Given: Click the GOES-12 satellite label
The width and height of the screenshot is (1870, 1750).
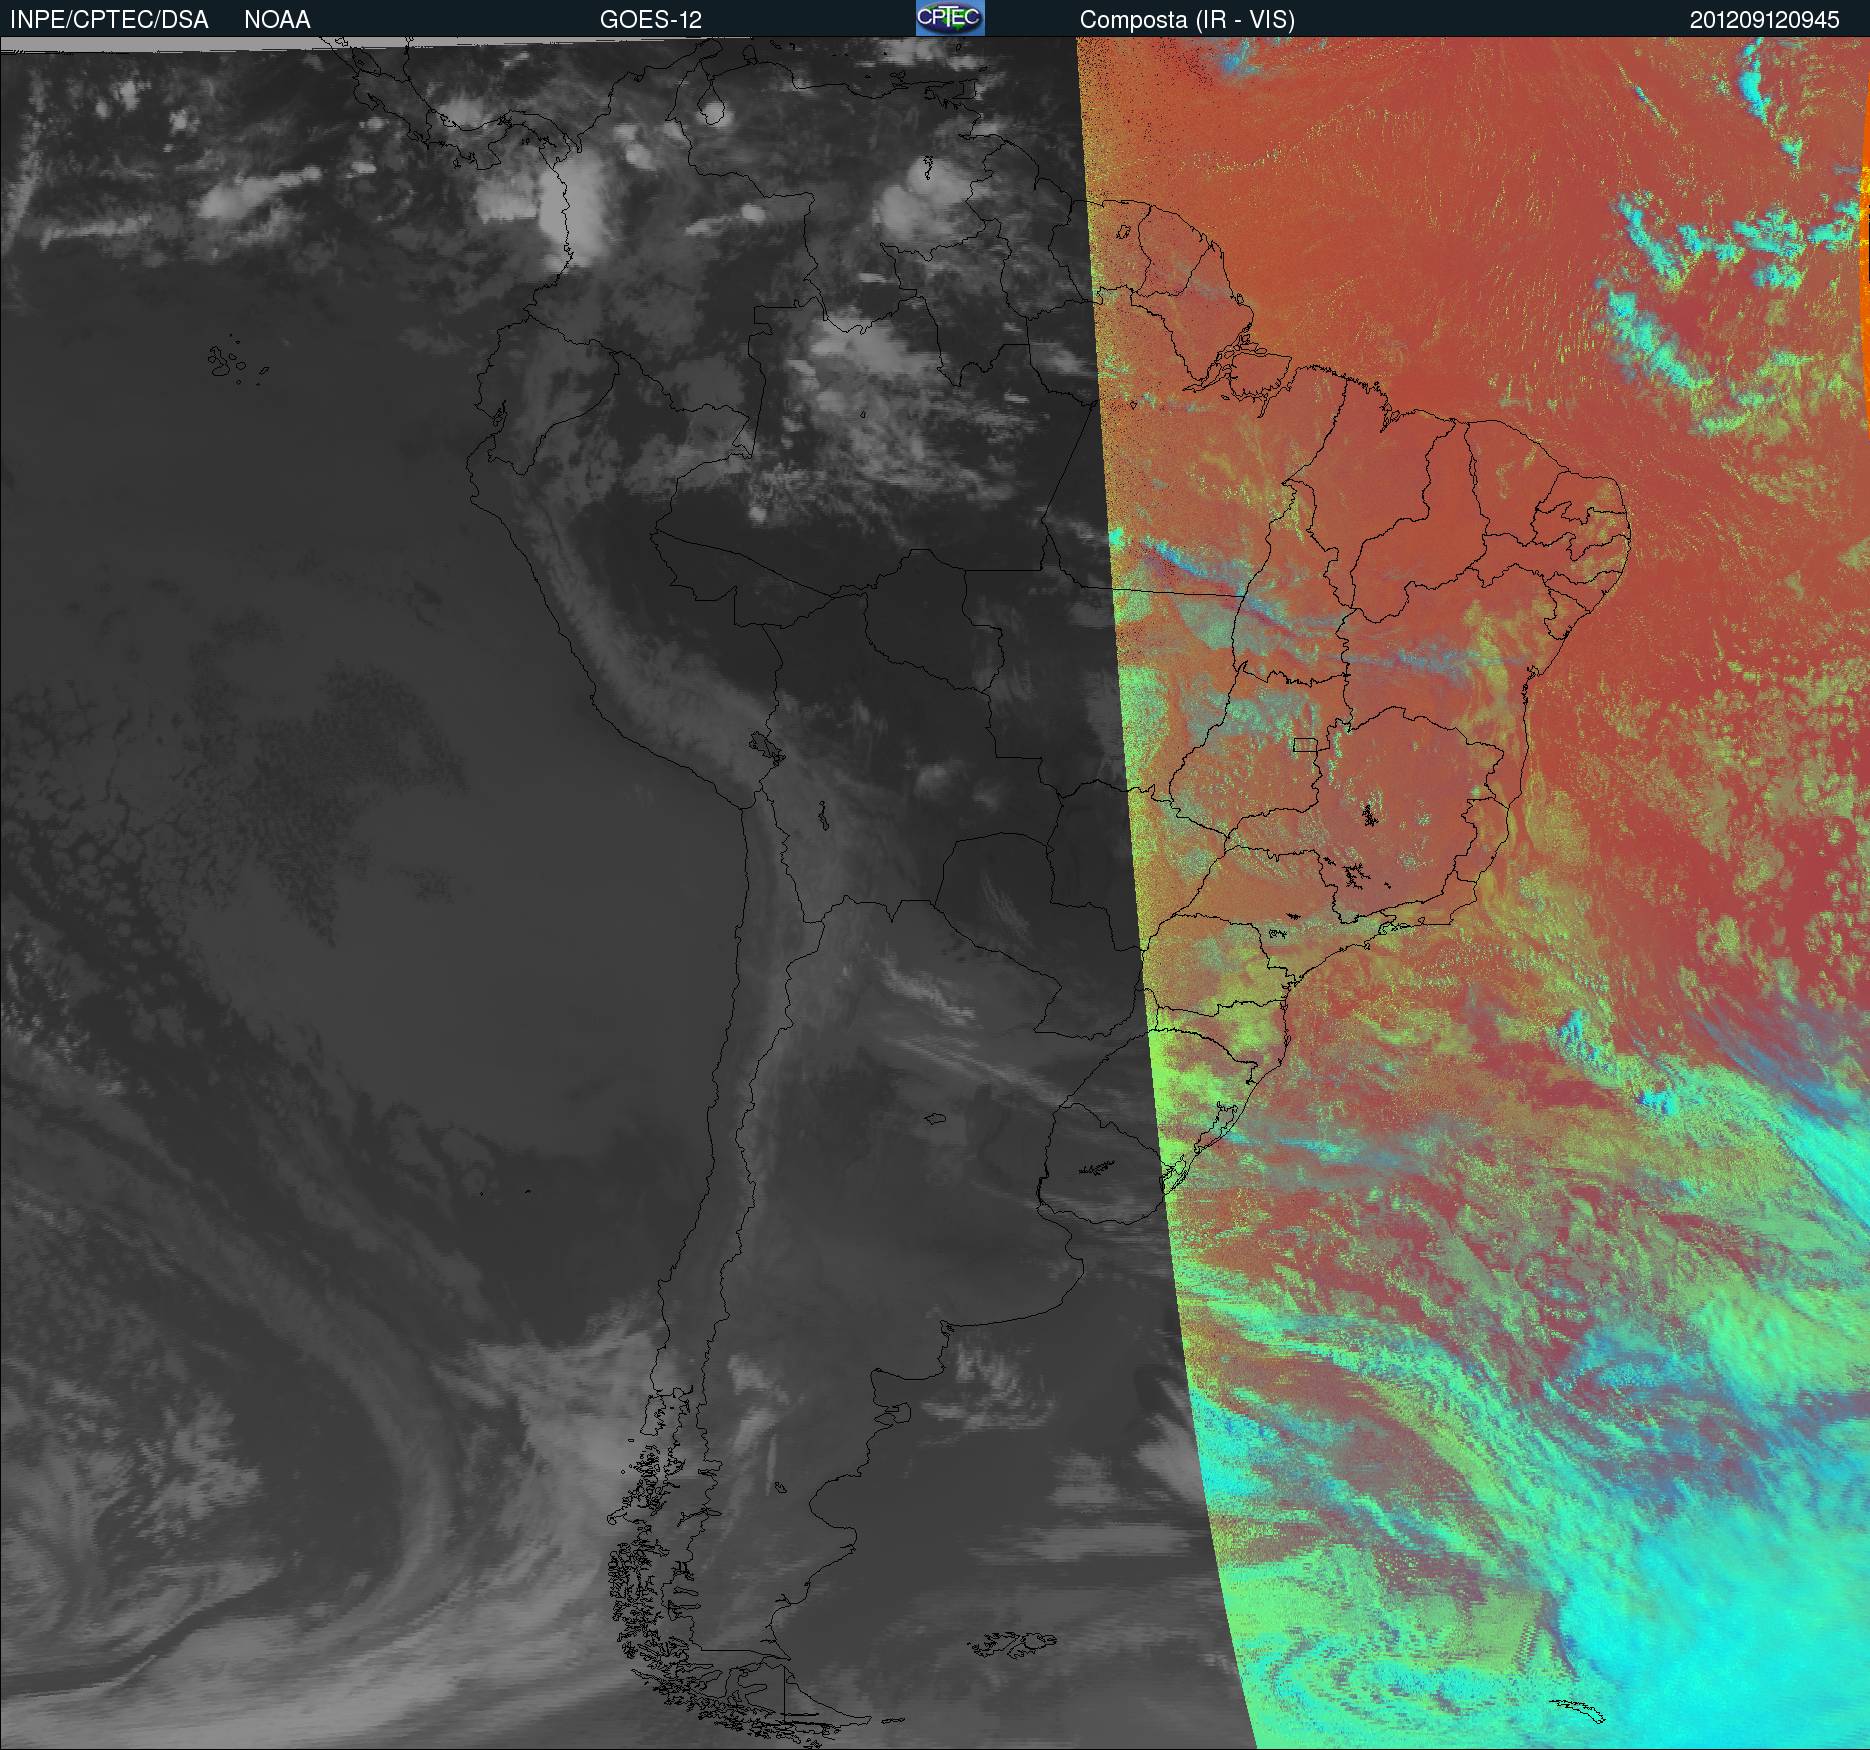Looking at the screenshot, I should pos(651,19).
